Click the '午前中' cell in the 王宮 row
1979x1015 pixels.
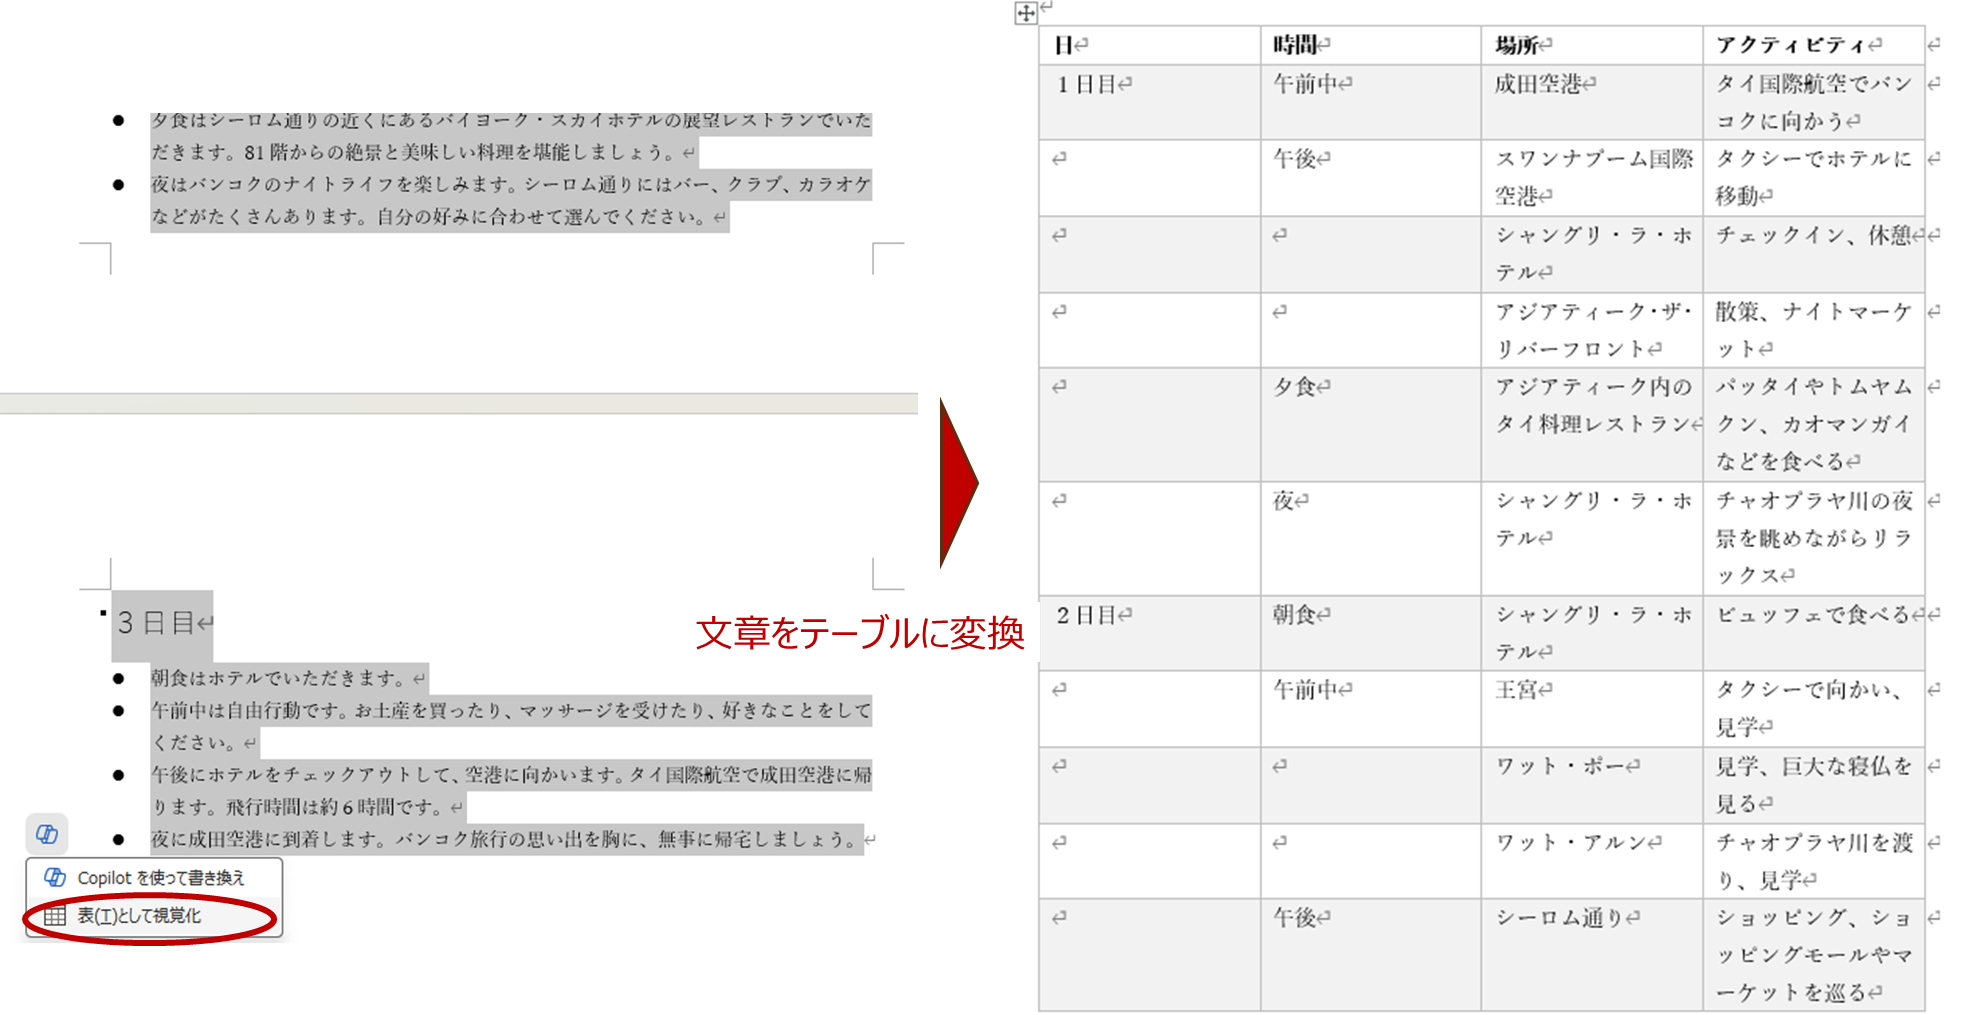(1371, 709)
